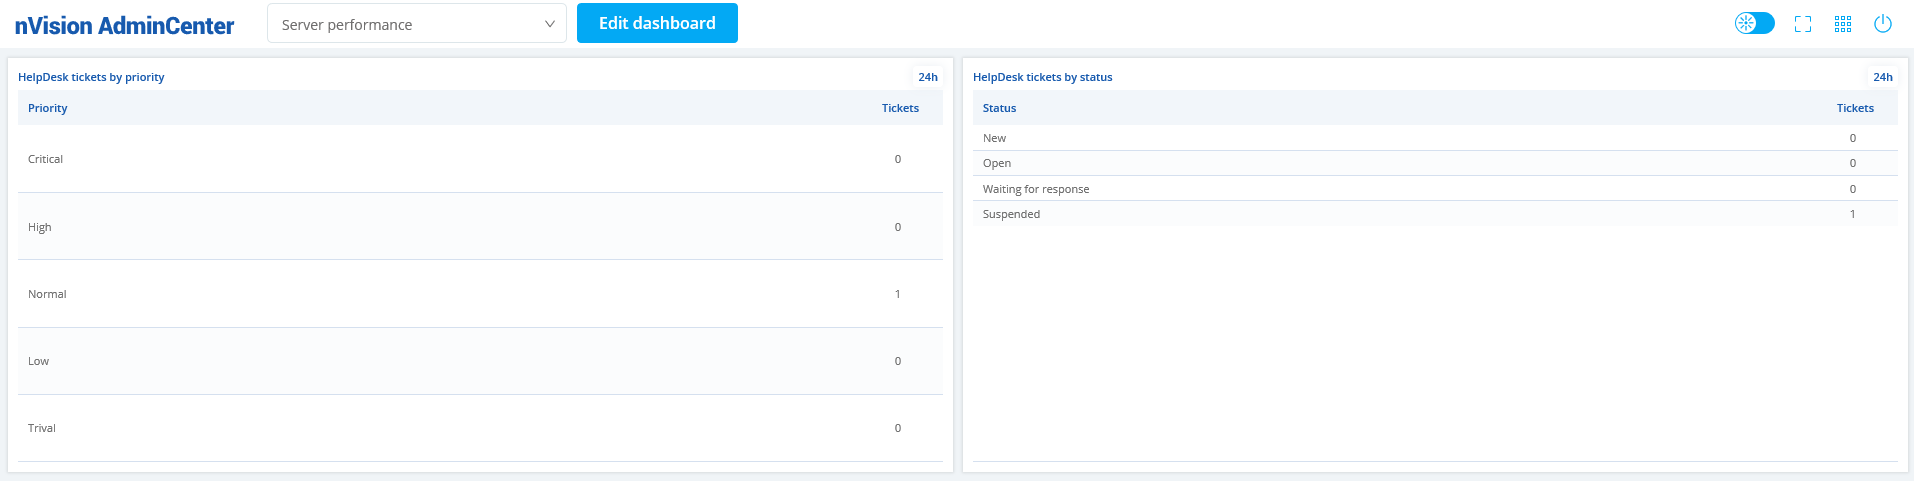Toggle the light/dark theme switch

coord(1754,23)
